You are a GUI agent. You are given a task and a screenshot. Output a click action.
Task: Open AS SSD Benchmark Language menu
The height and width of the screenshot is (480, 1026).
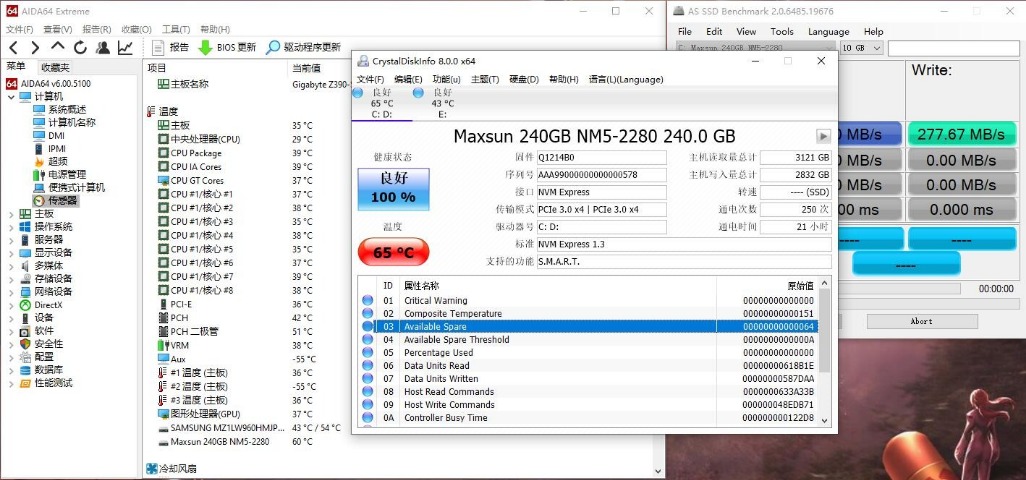(x=828, y=31)
